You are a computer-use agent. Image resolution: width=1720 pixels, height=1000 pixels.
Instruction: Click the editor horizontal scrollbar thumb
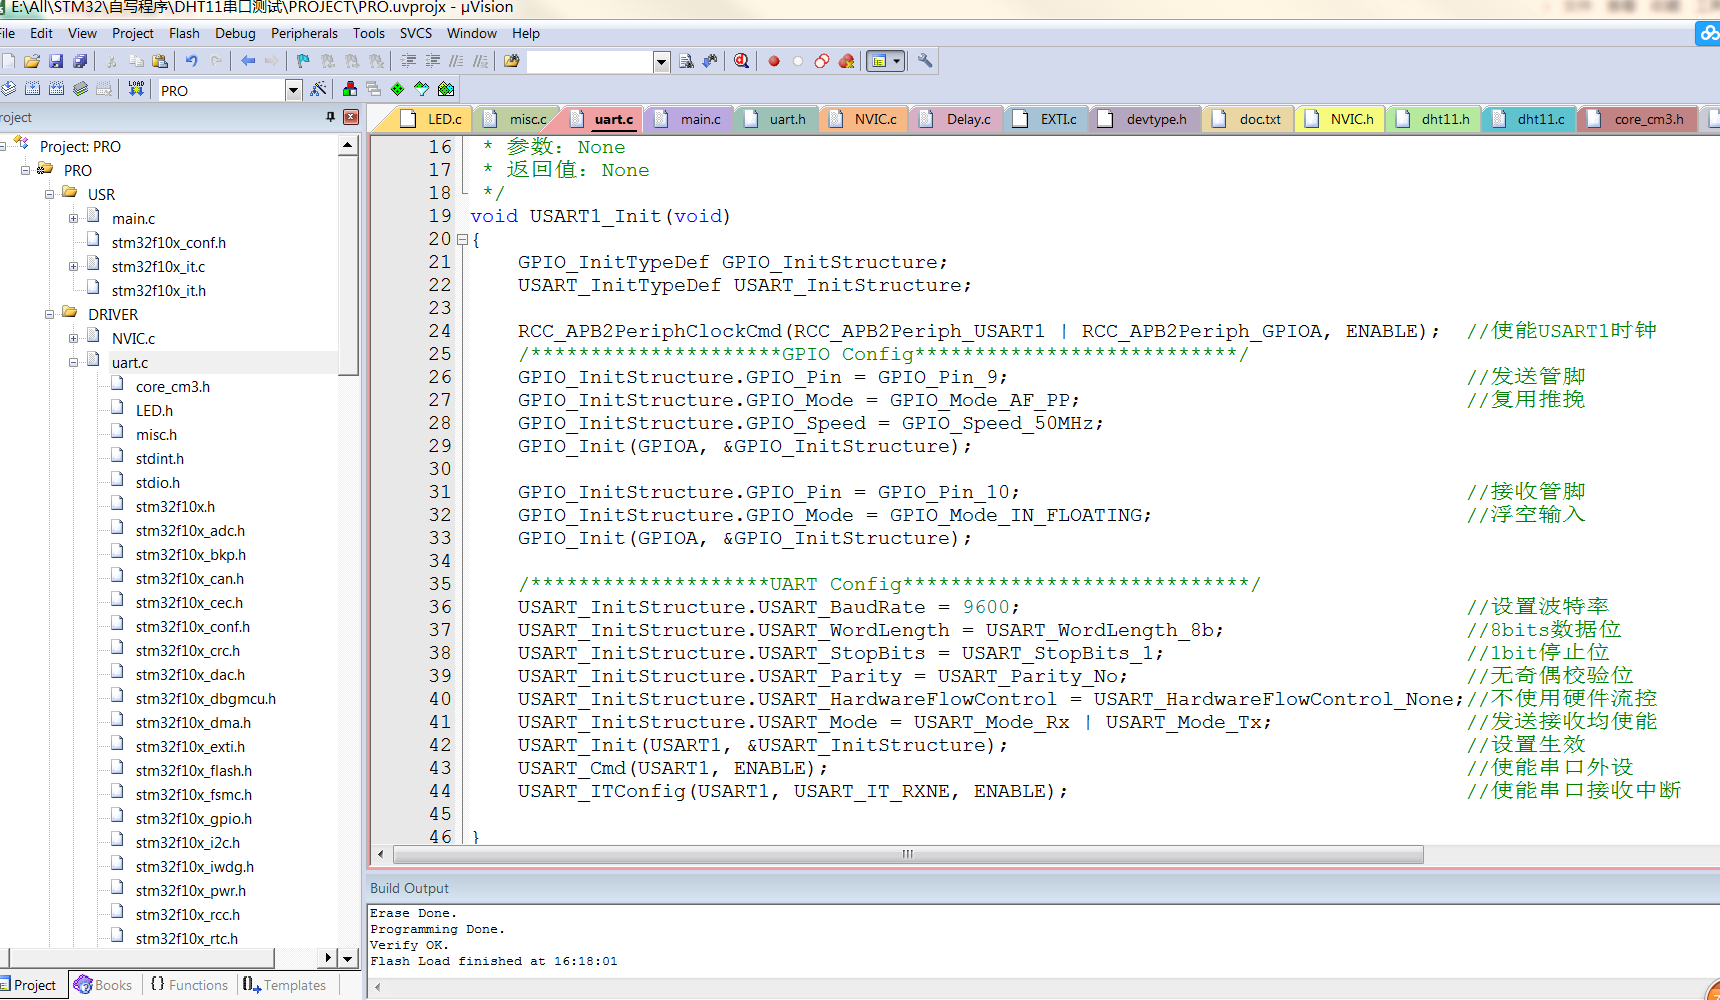908,854
